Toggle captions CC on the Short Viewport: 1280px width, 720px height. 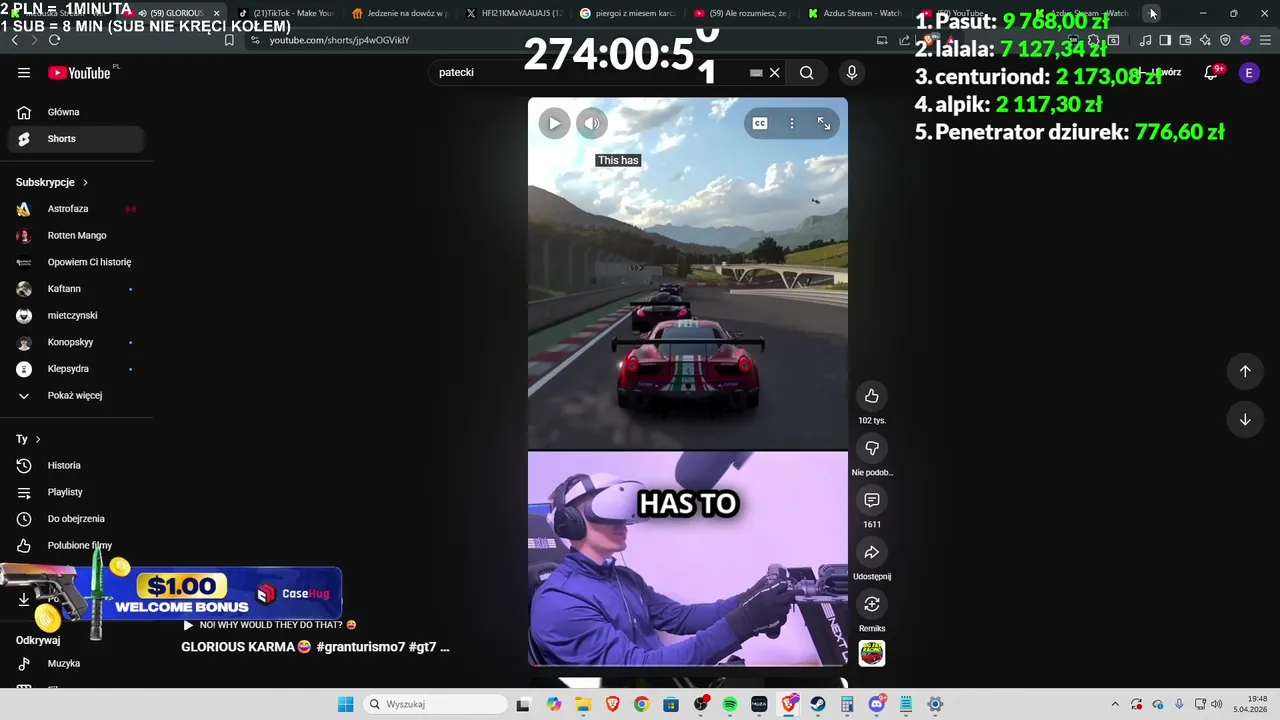pos(760,123)
